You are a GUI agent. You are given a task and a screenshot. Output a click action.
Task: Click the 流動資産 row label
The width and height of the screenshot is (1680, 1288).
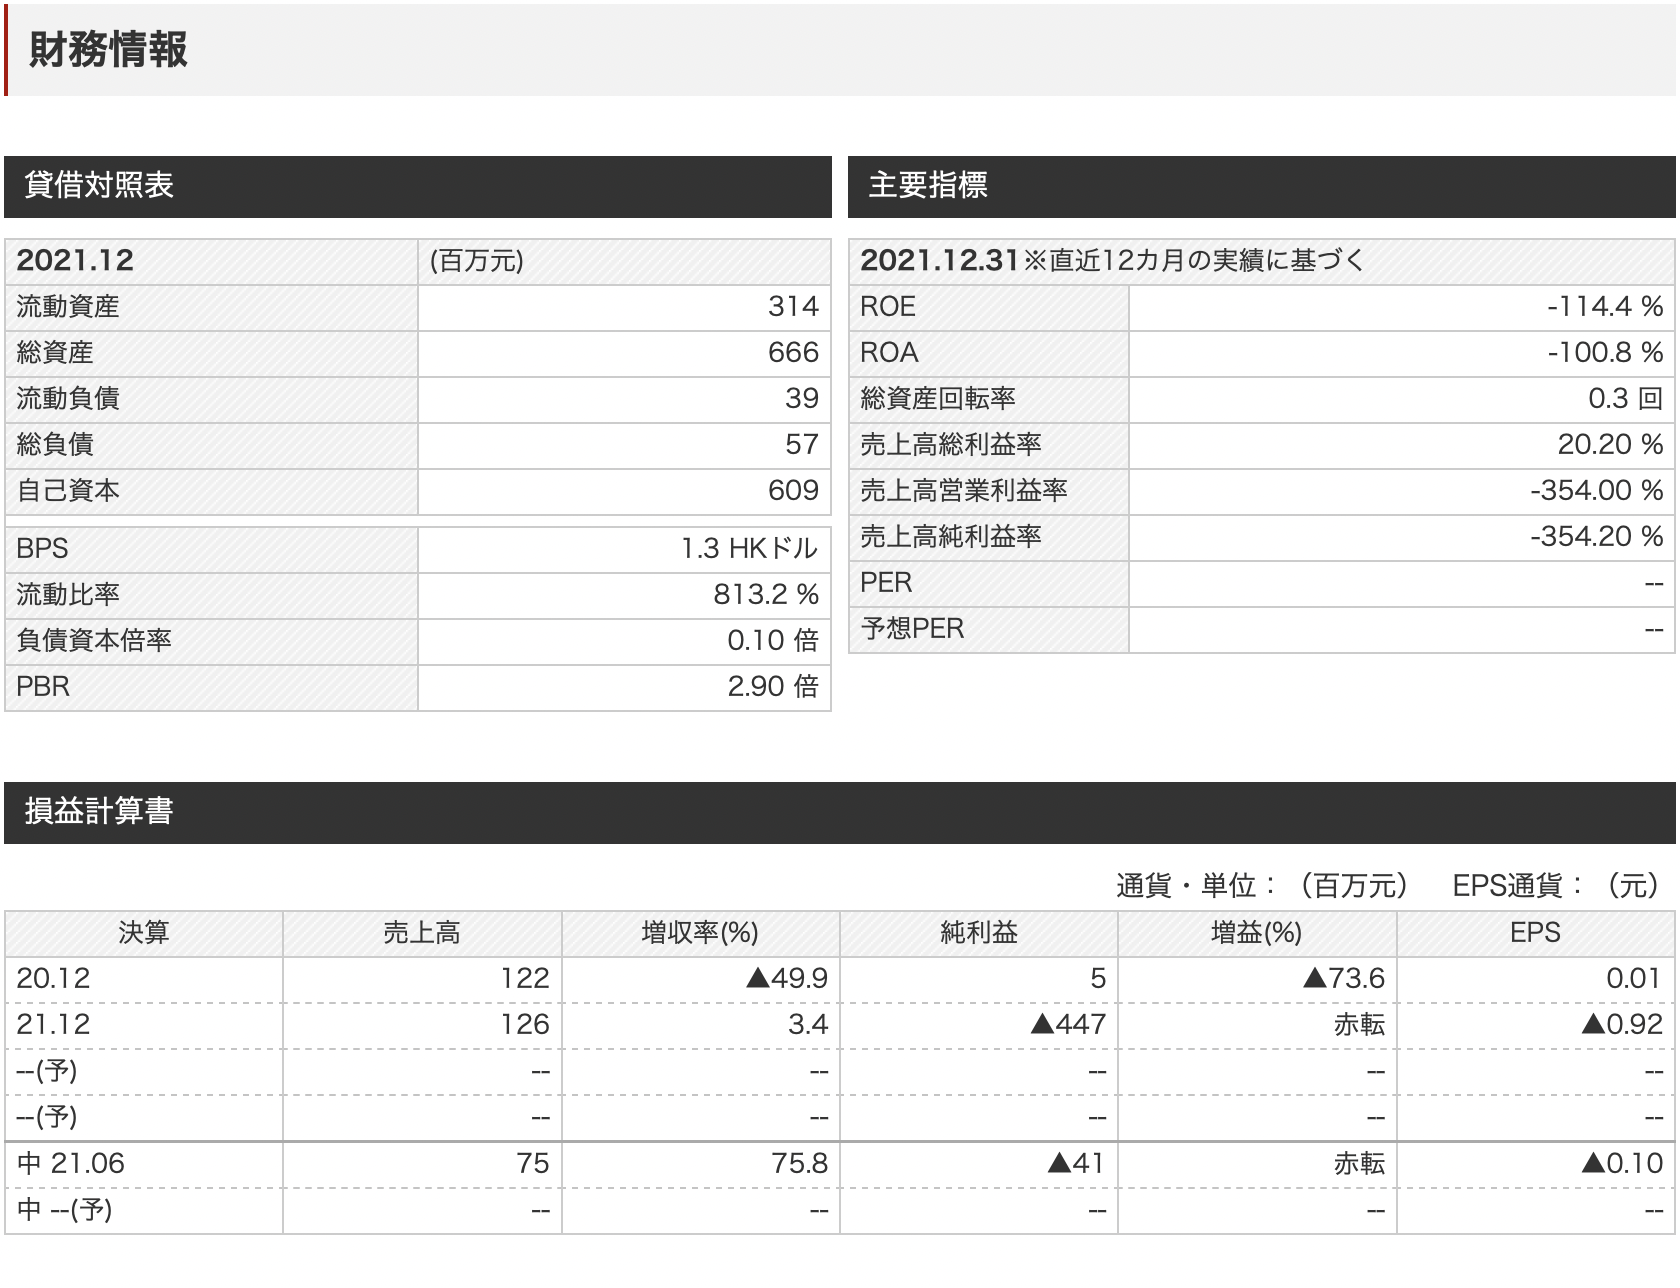(68, 307)
